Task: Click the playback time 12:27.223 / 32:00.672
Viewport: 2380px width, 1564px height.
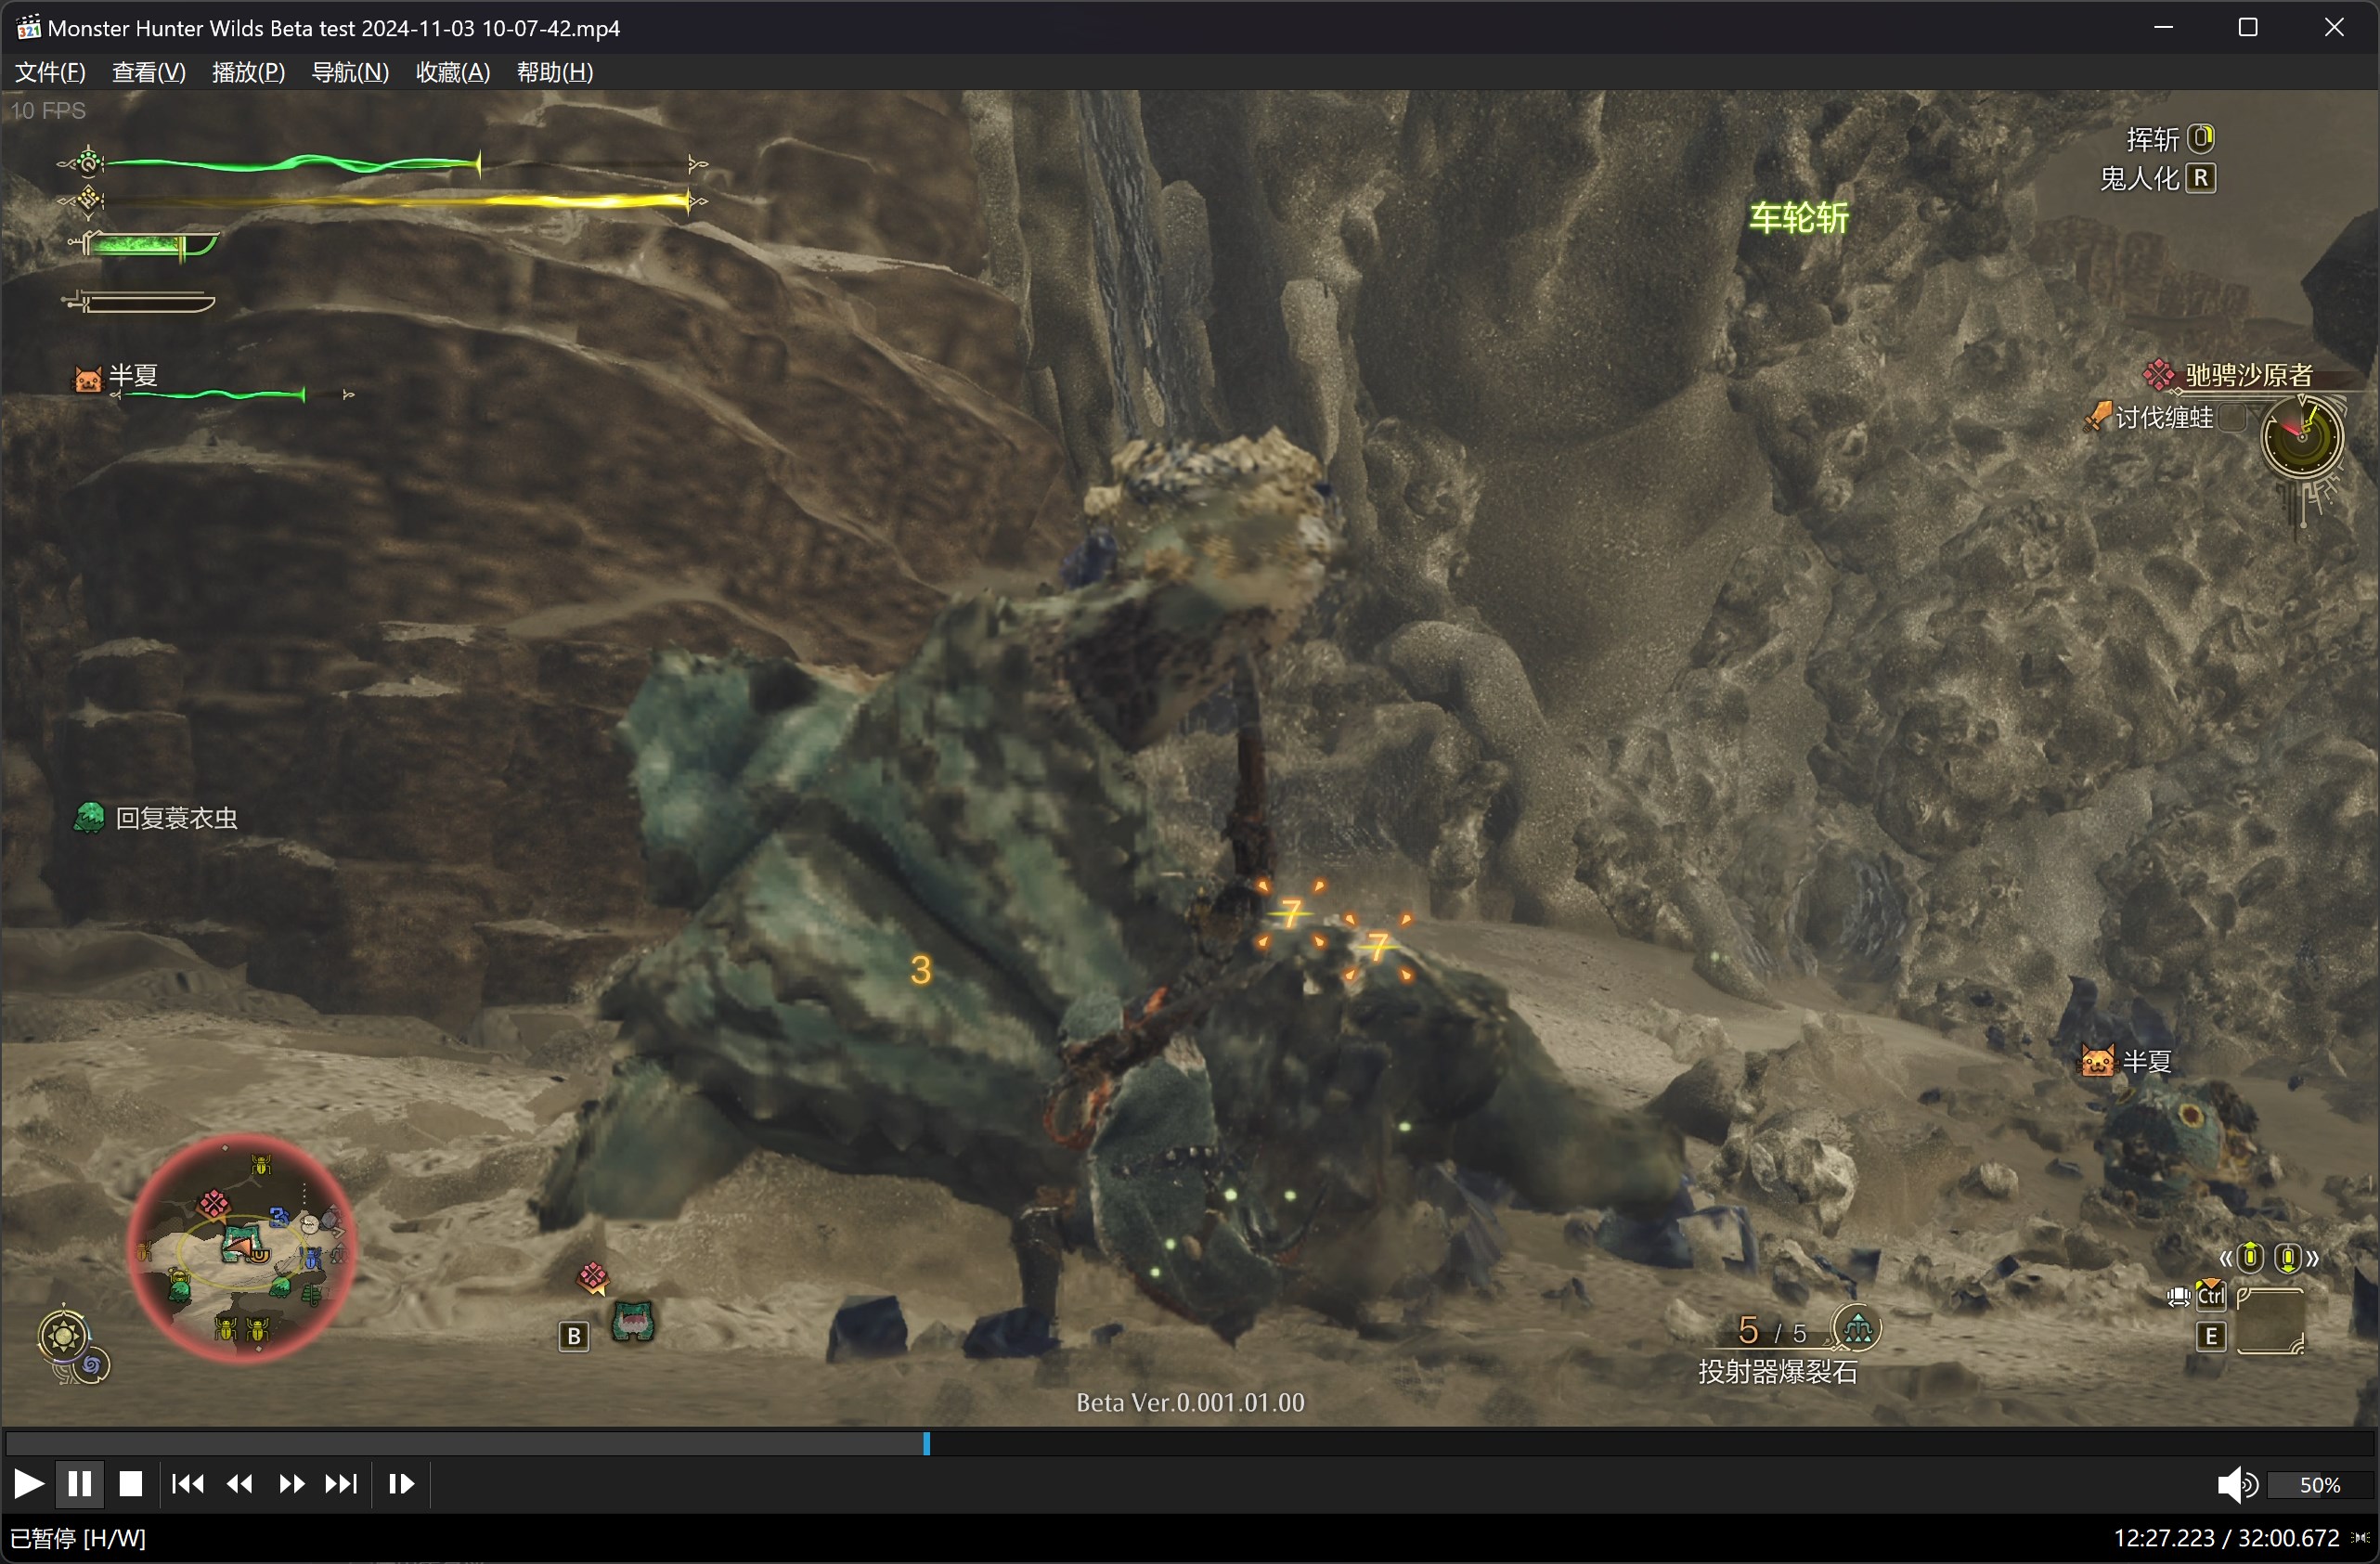Action: click(2226, 1538)
